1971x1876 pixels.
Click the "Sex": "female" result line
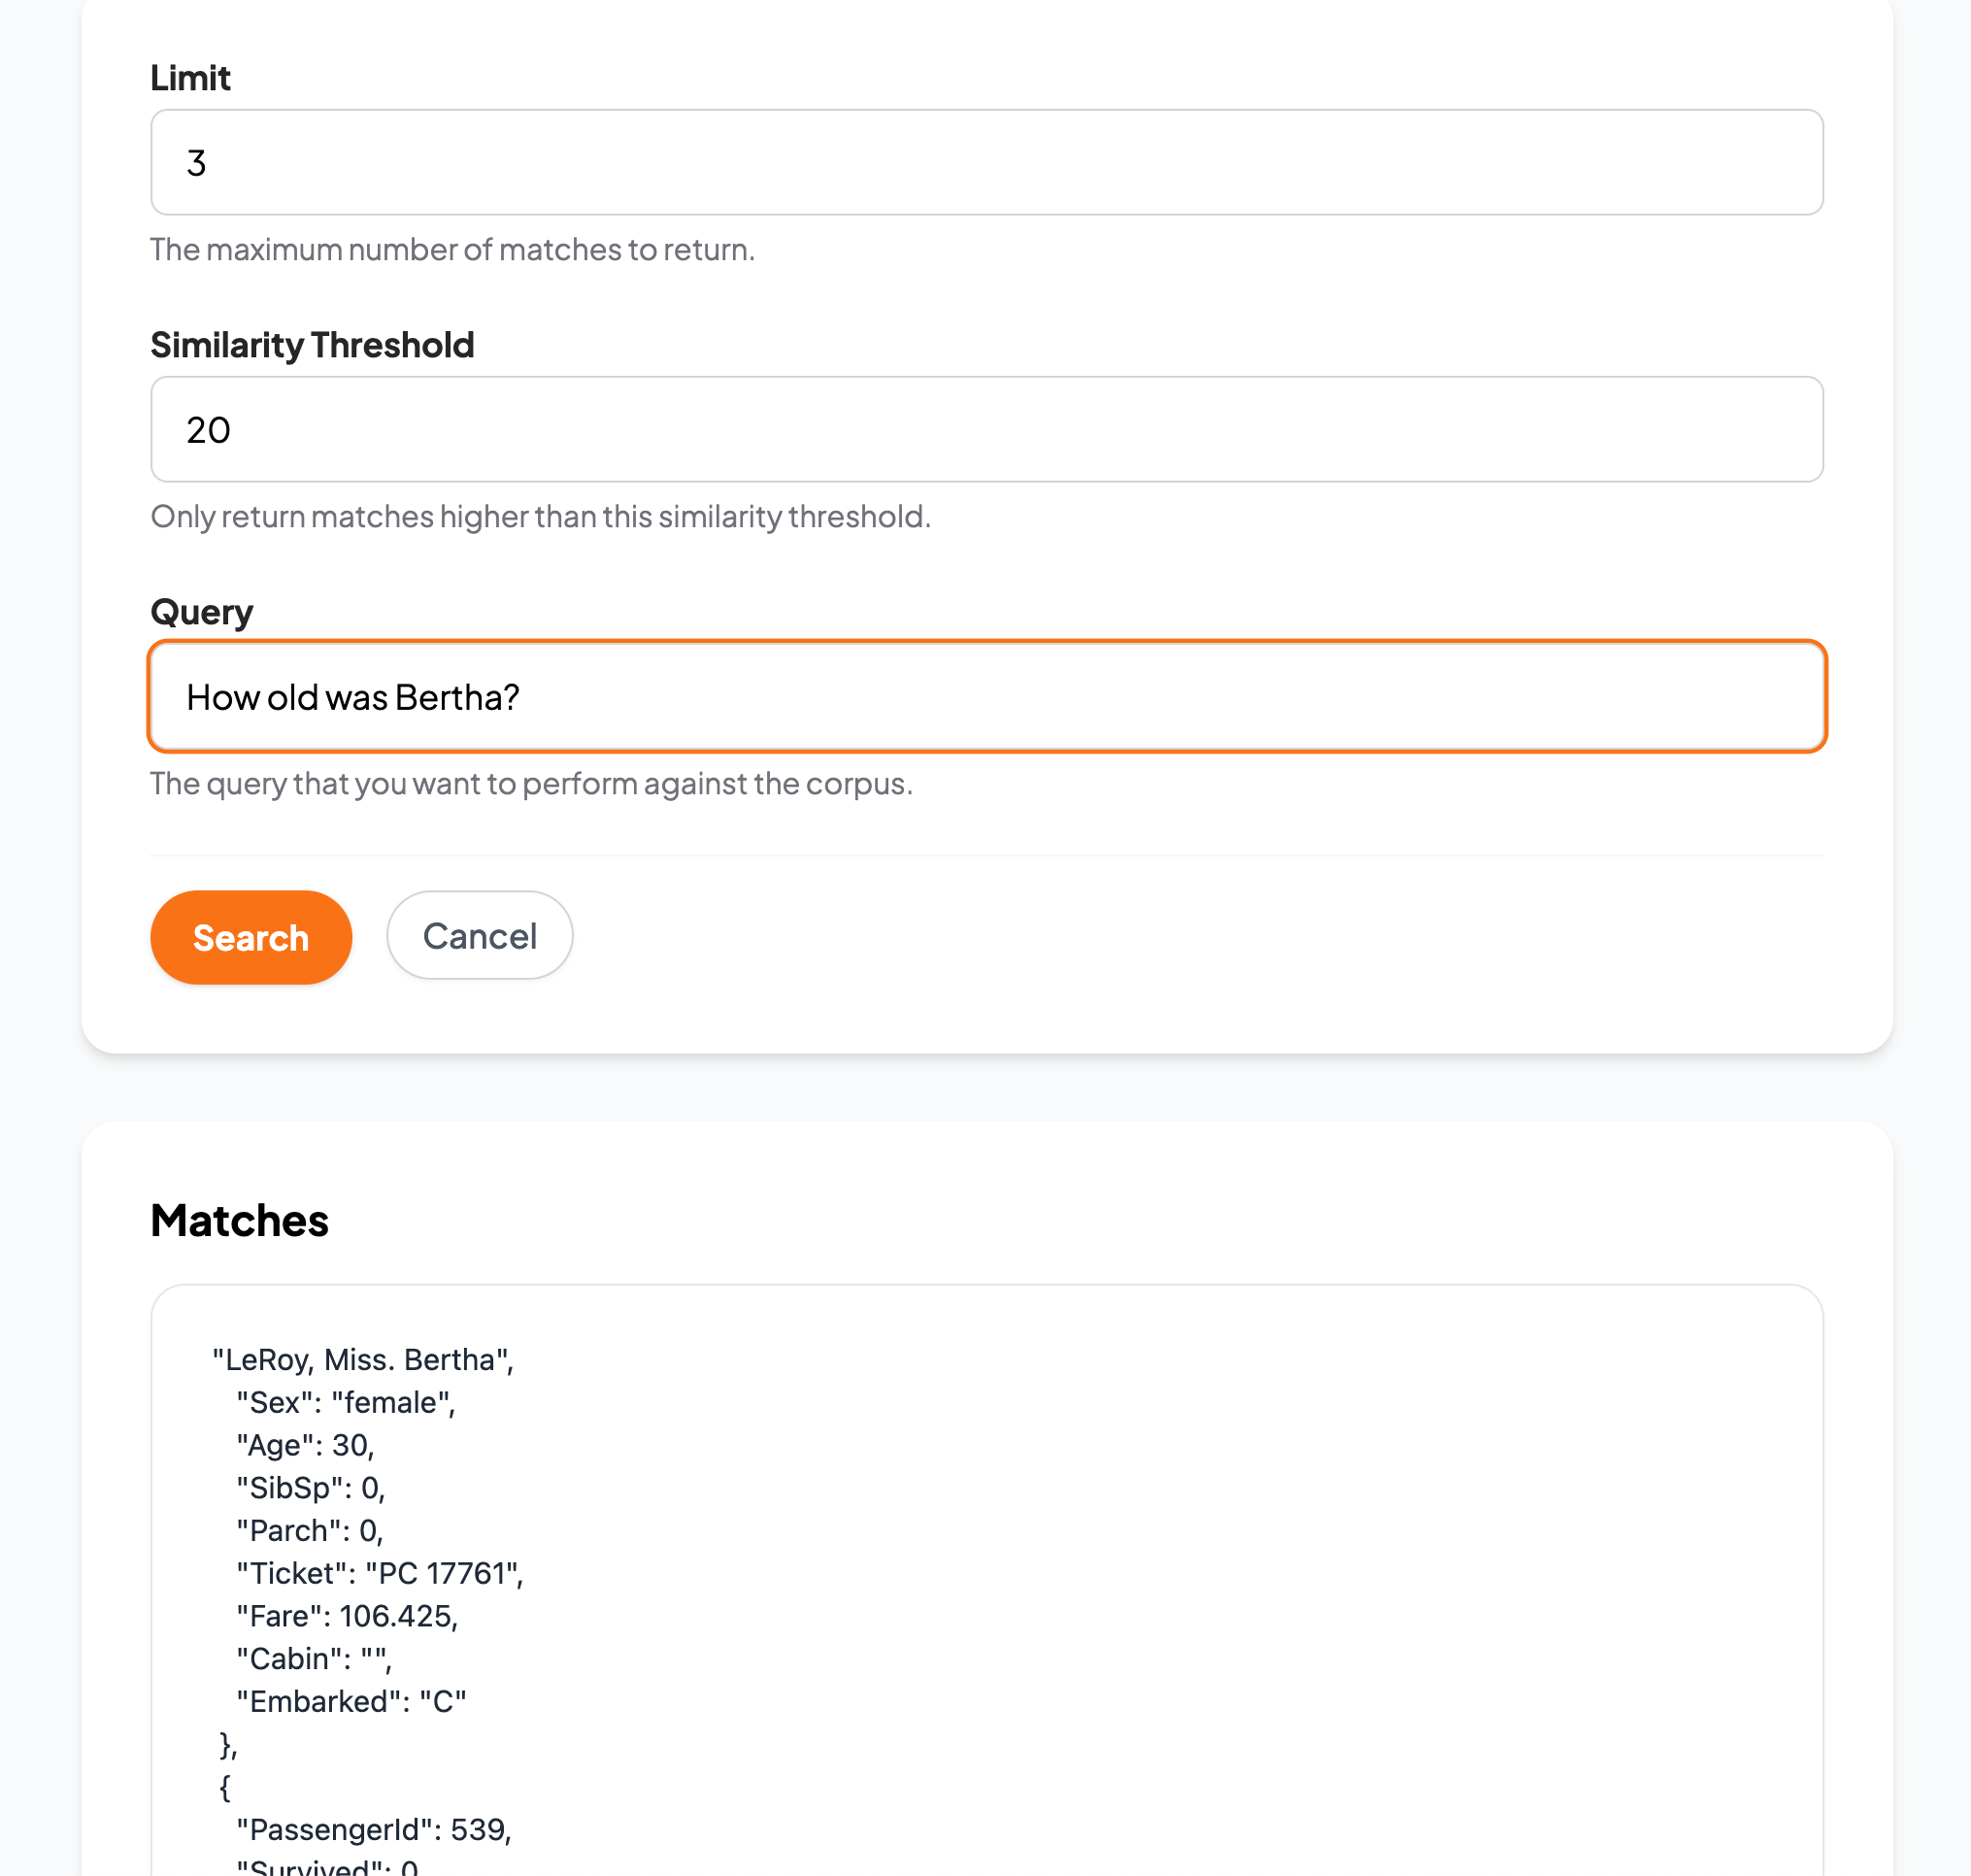tap(346, 1402)
